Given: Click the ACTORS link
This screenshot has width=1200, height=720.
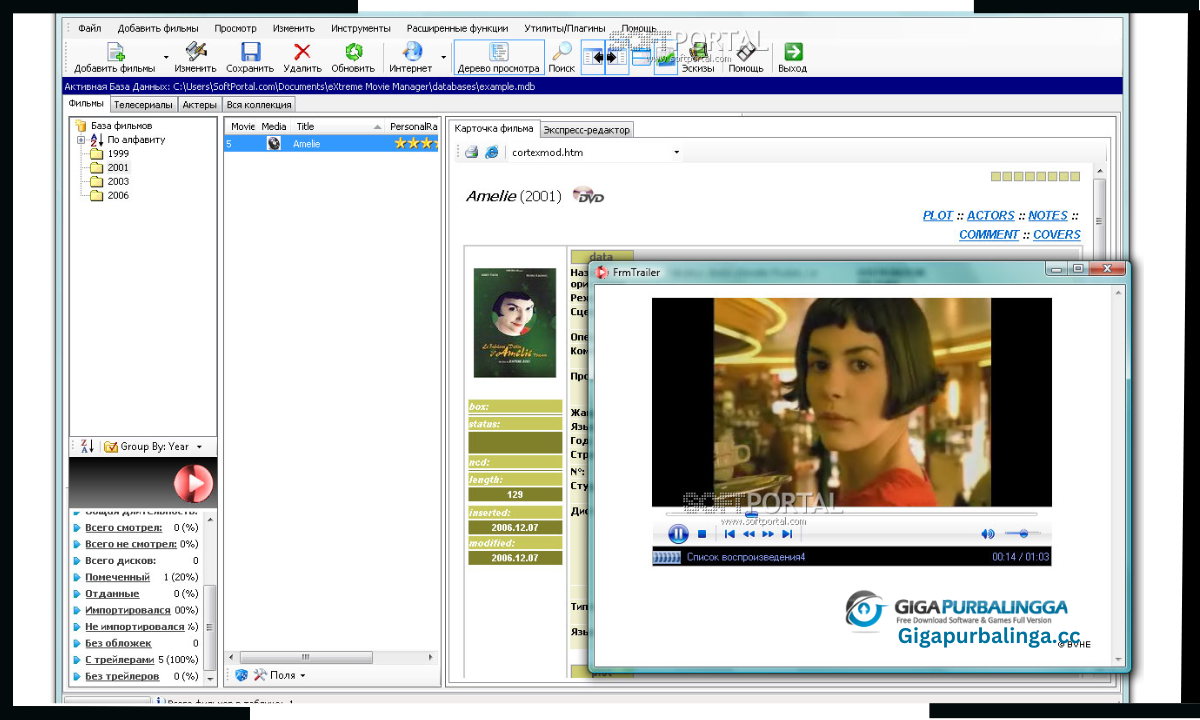Looking at the screenshot, I should [x=990, y=215].
